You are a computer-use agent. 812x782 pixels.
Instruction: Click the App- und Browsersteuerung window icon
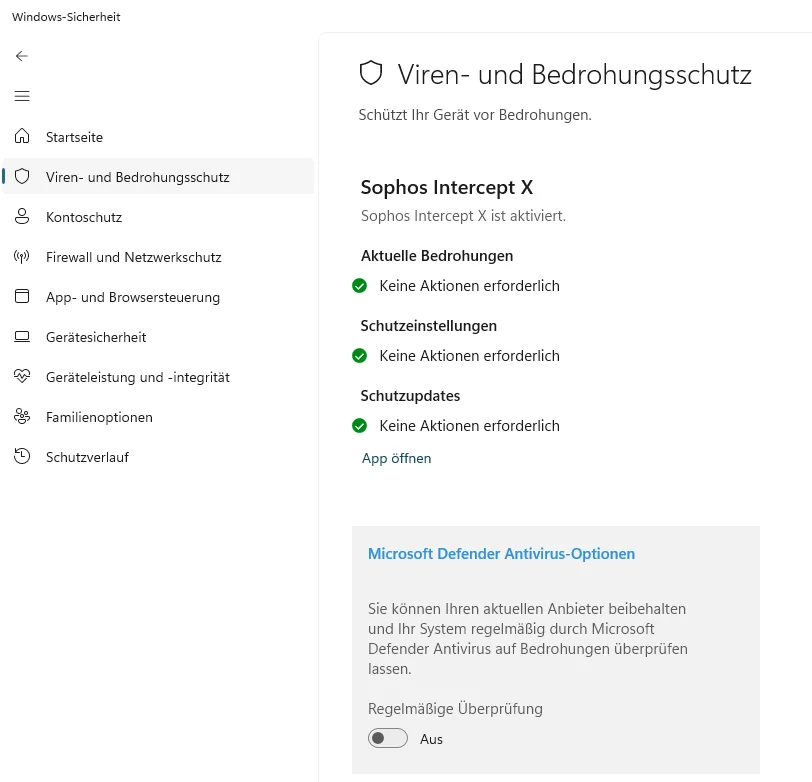click(x=22, y=296)
